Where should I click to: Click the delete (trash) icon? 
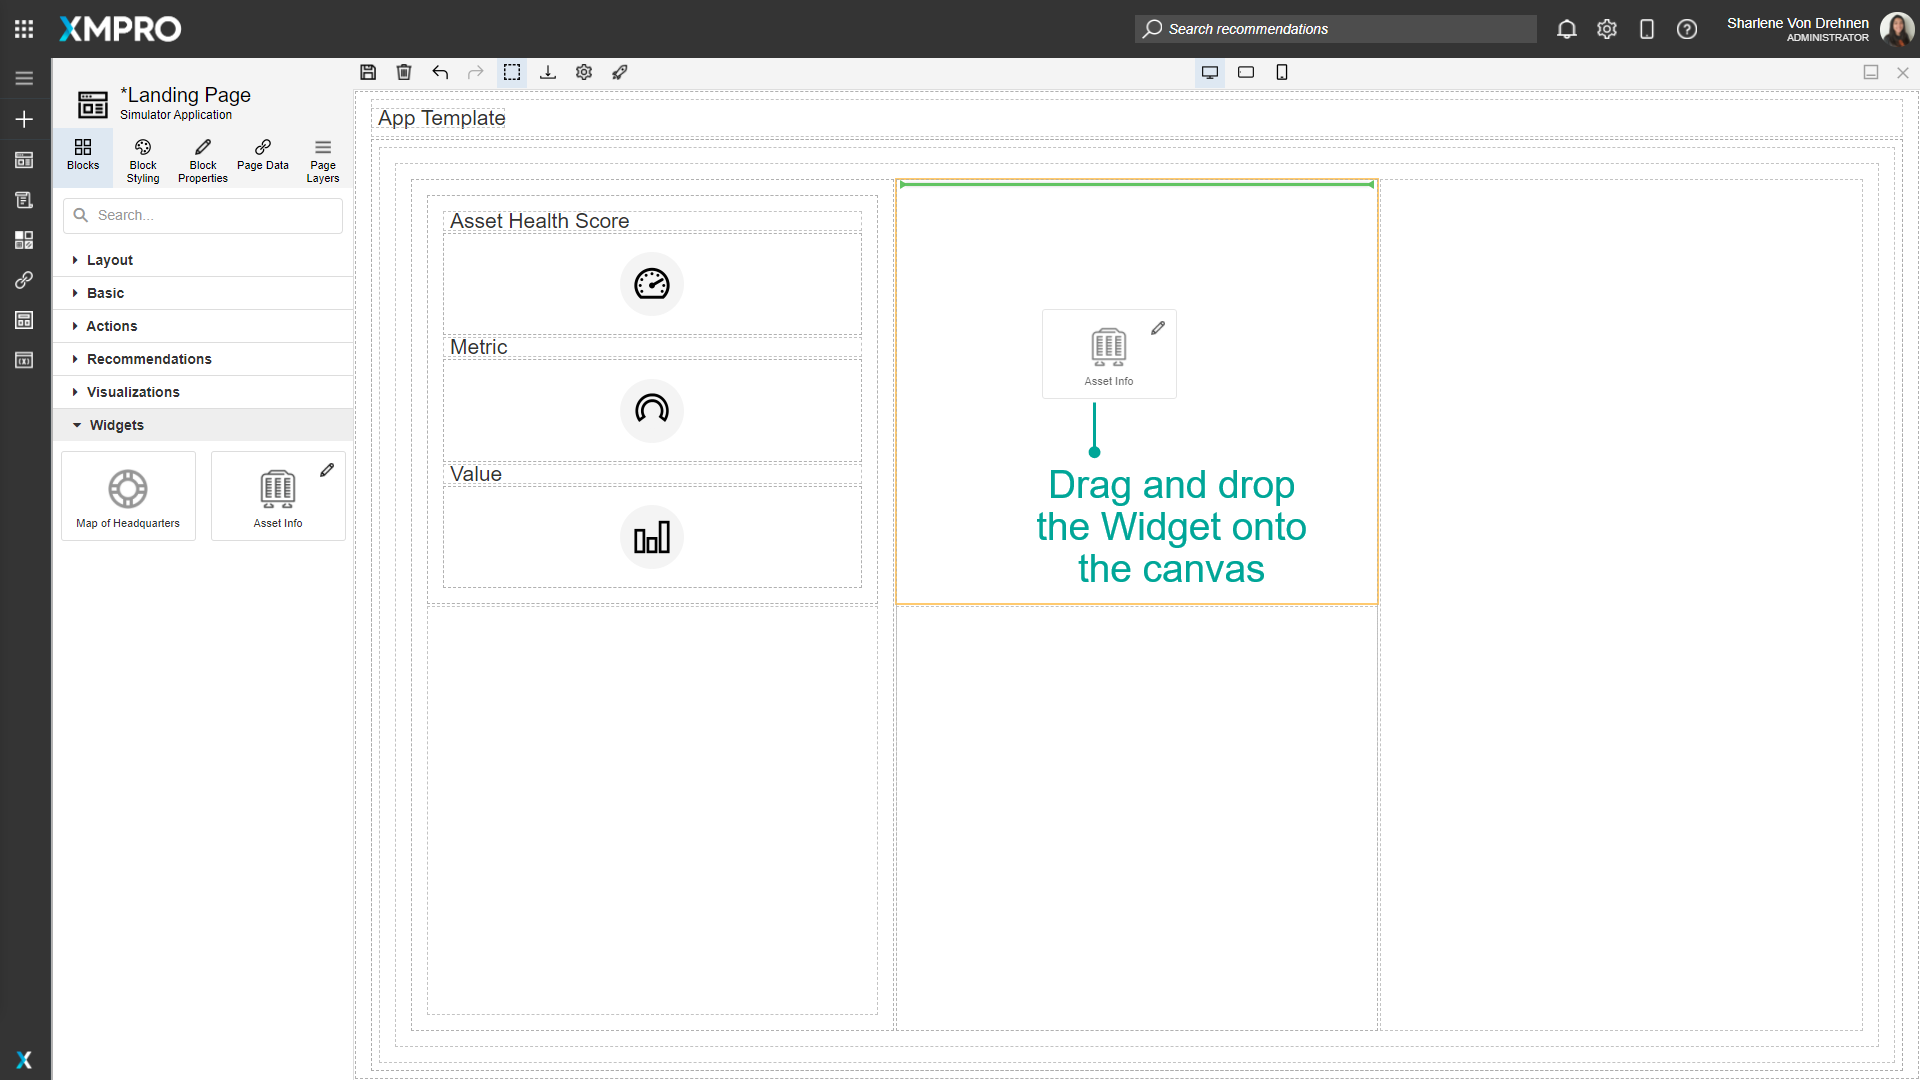(404, 72)
